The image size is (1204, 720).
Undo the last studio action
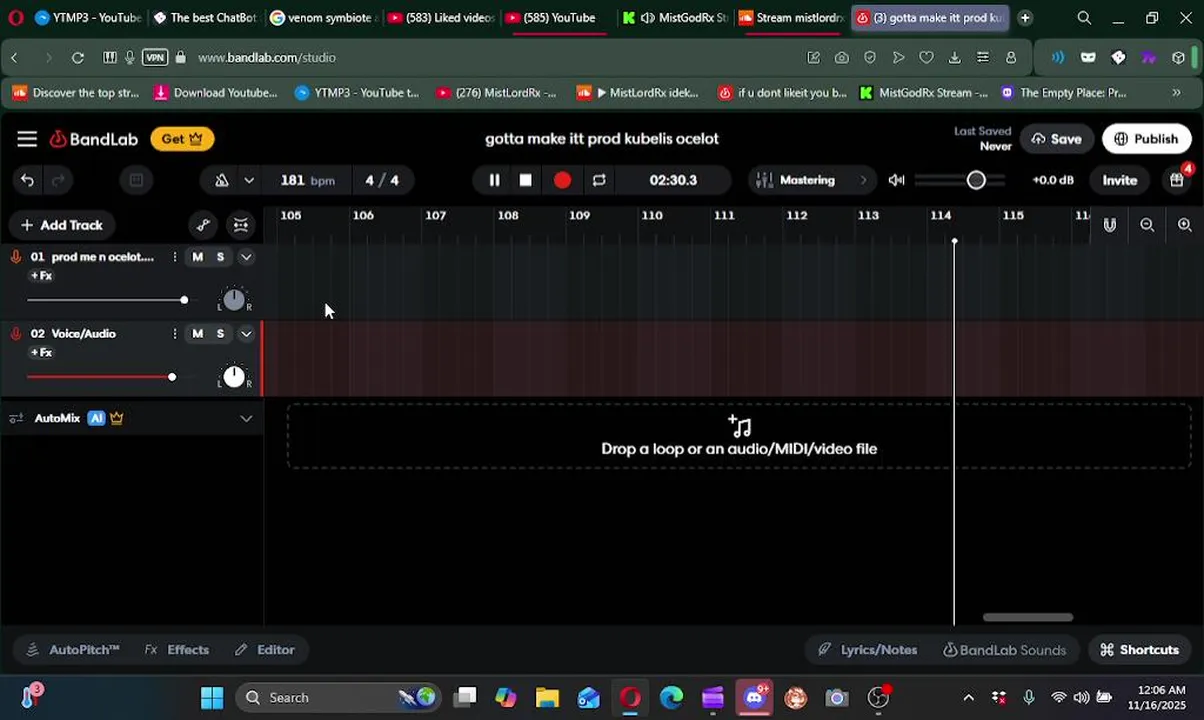27,180
